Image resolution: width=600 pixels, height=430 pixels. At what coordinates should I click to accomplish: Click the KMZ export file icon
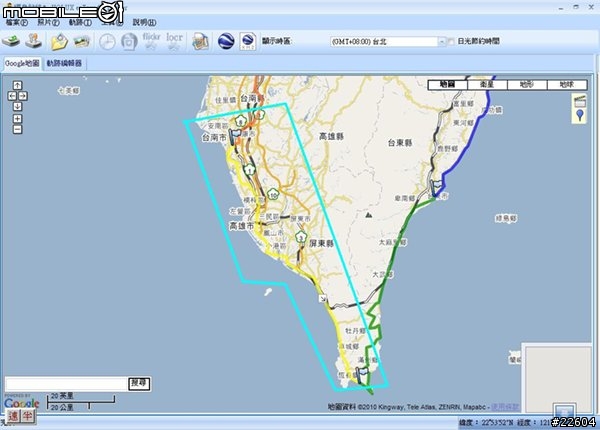point(248,41)
